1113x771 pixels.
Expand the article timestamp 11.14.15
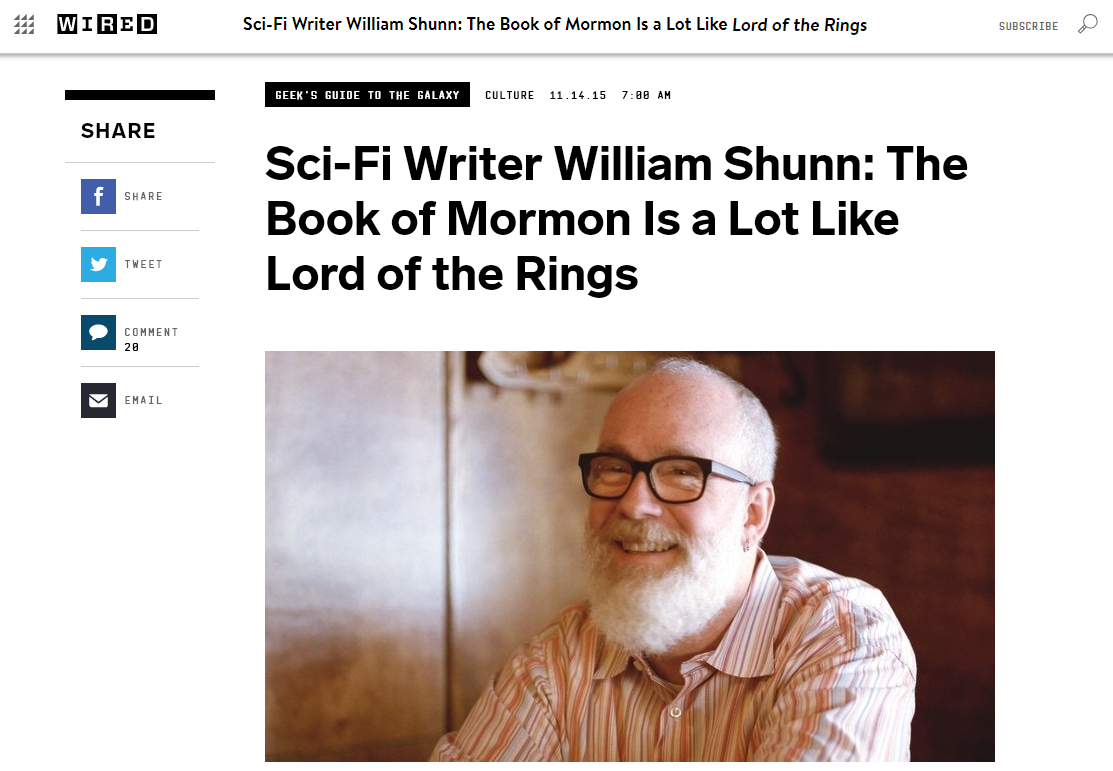(x=578, y=95)
